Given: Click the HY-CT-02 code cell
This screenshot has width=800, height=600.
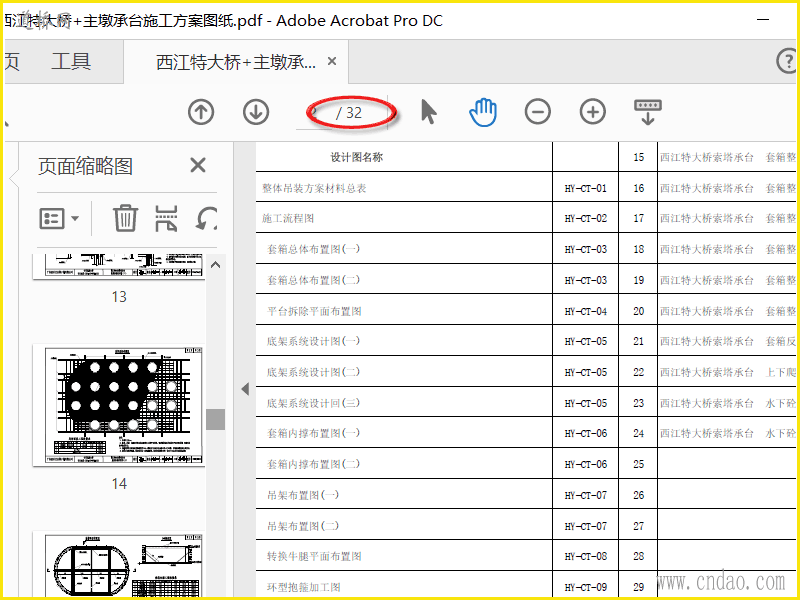Looking at the screenshot, I should (x=586, y=218).
